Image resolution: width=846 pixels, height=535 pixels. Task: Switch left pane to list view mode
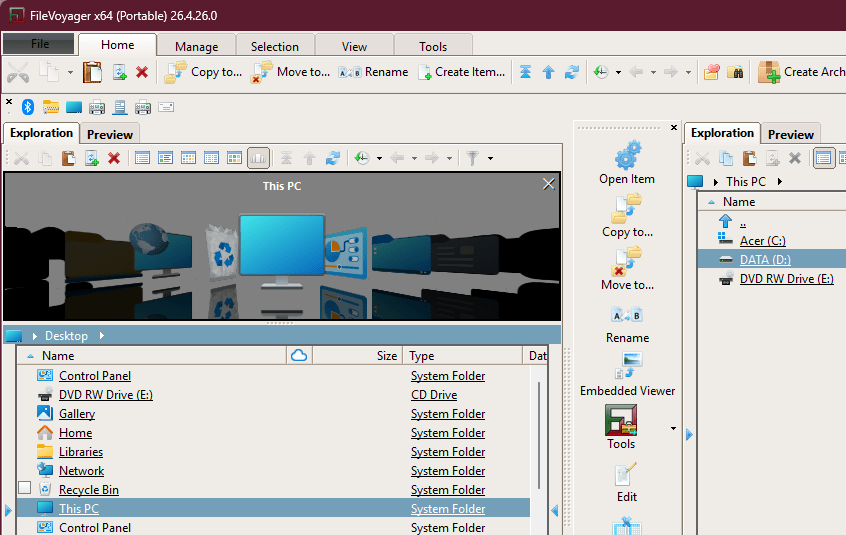[x=142, y=158]
